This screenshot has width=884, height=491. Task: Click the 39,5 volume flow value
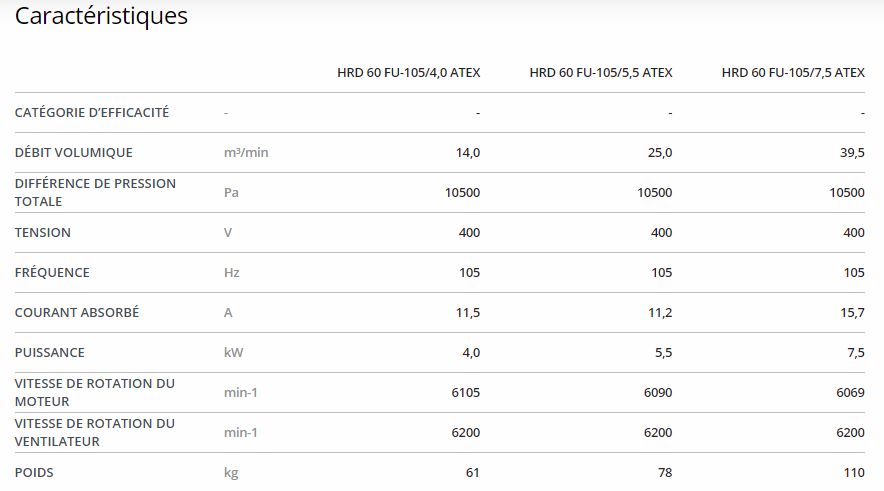[x=852, y=152]
